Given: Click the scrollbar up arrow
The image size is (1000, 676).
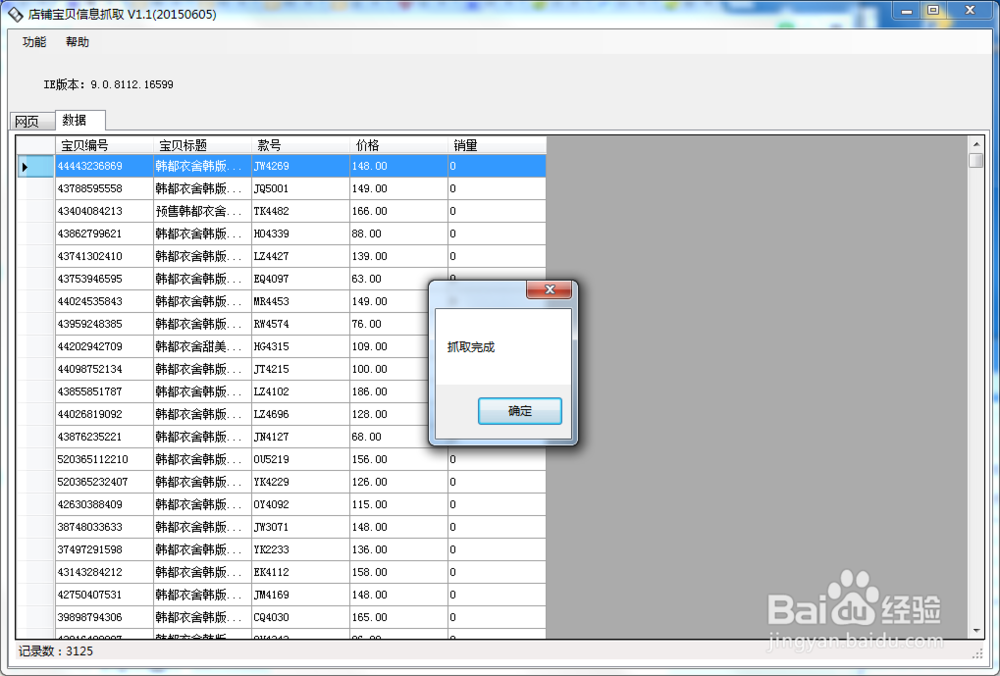Looking at the screenshot, I should coord(976,143).
